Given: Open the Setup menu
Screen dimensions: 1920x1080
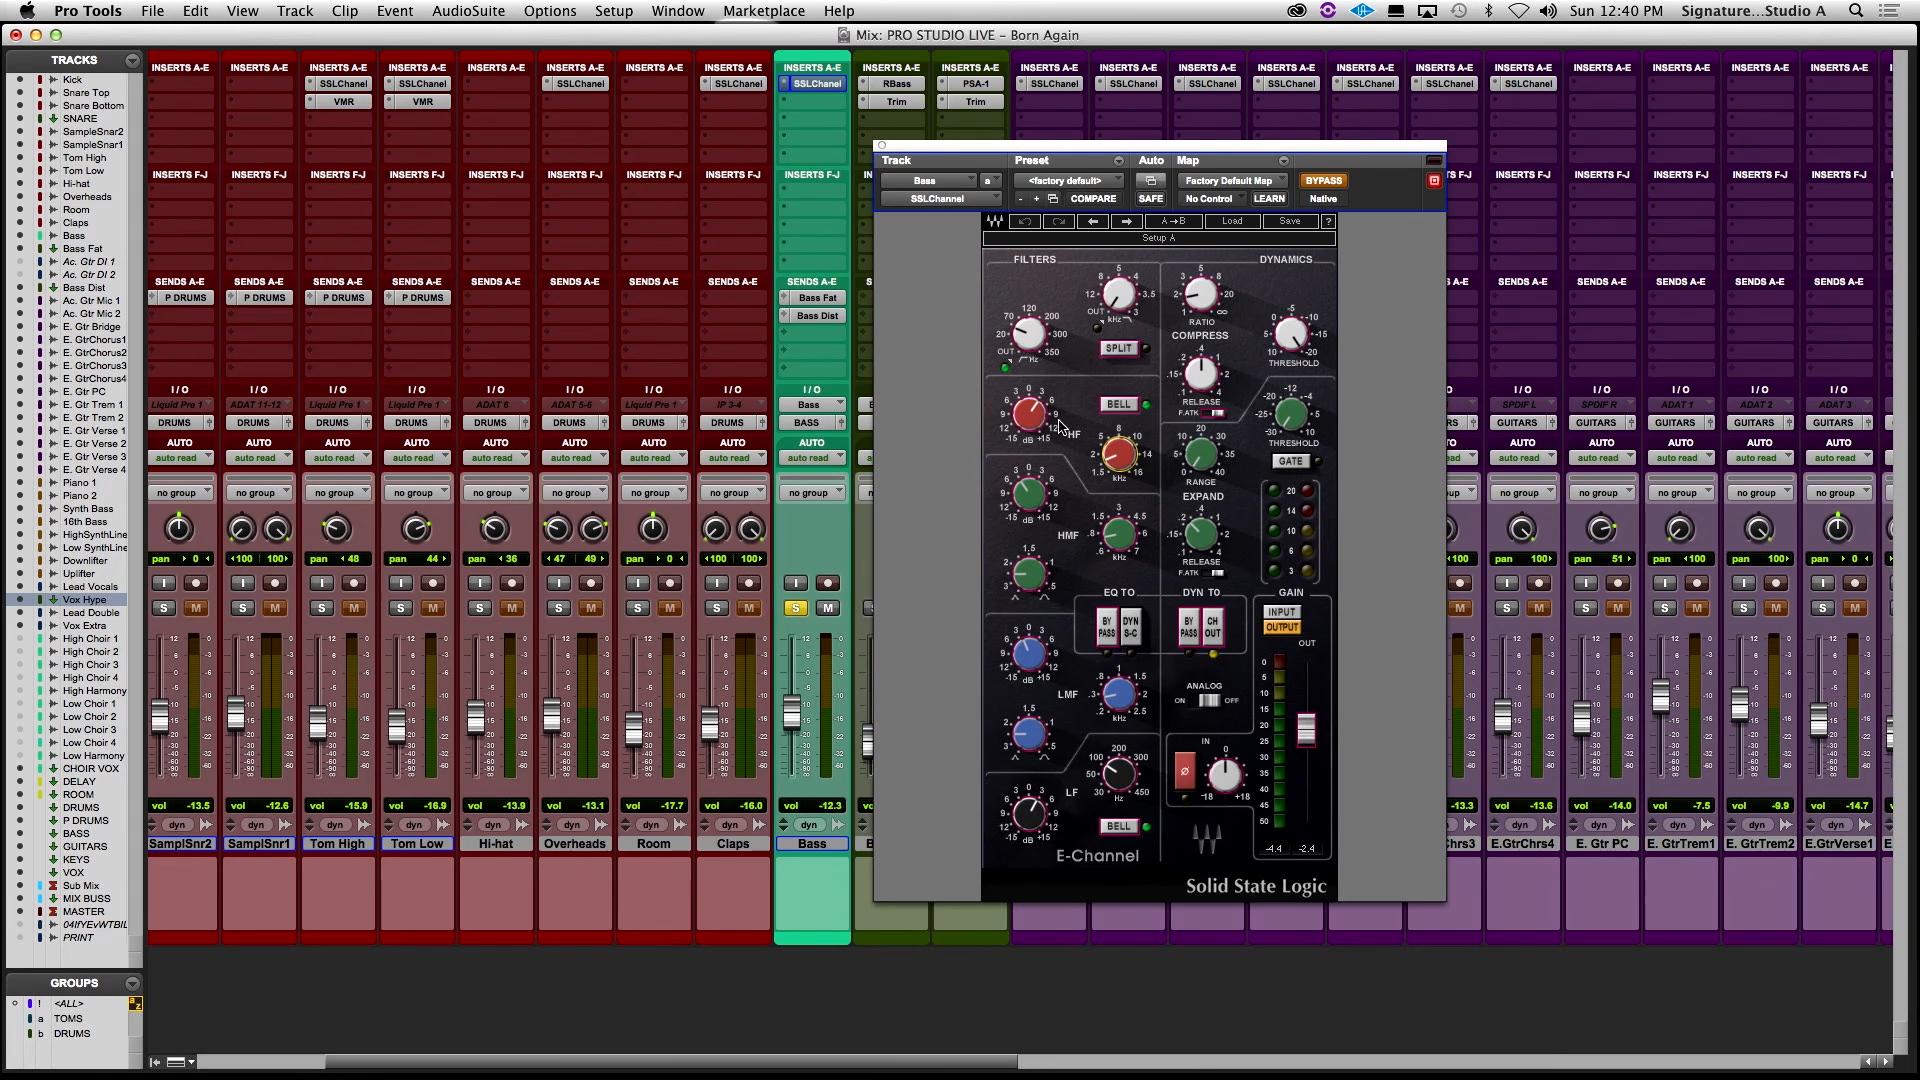Looking at the screenshot, I should point(613,11).
